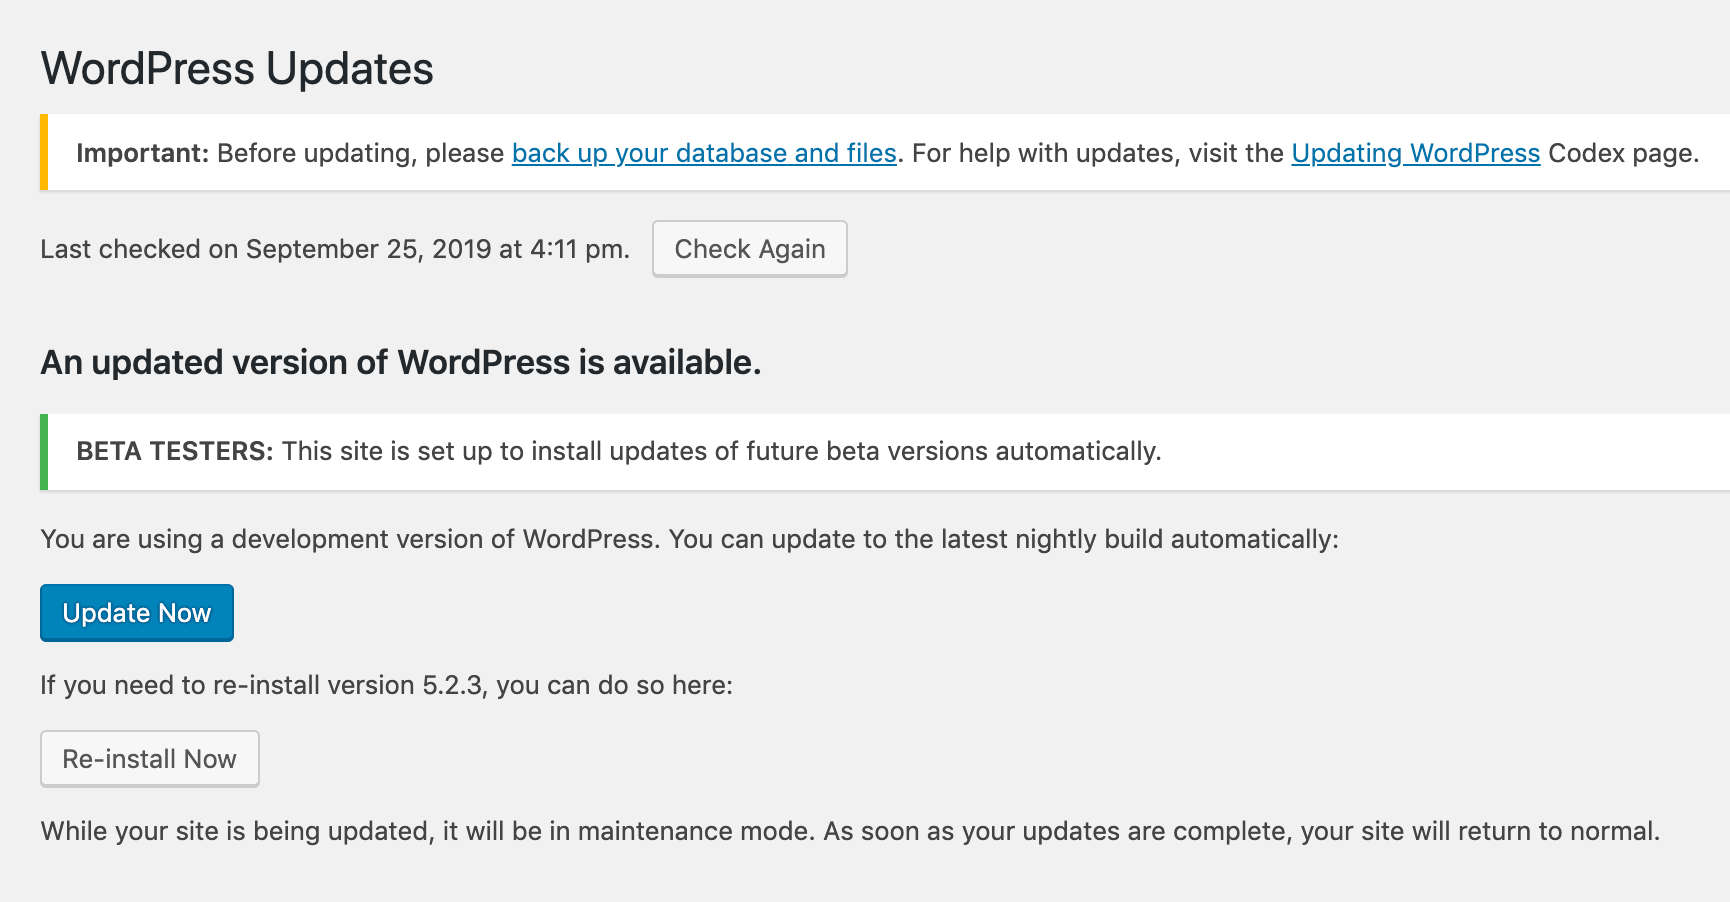This screenshot has width=1730, height=902.
Task: Click the WordPress Updates page heading
Action: coord(236,68)
